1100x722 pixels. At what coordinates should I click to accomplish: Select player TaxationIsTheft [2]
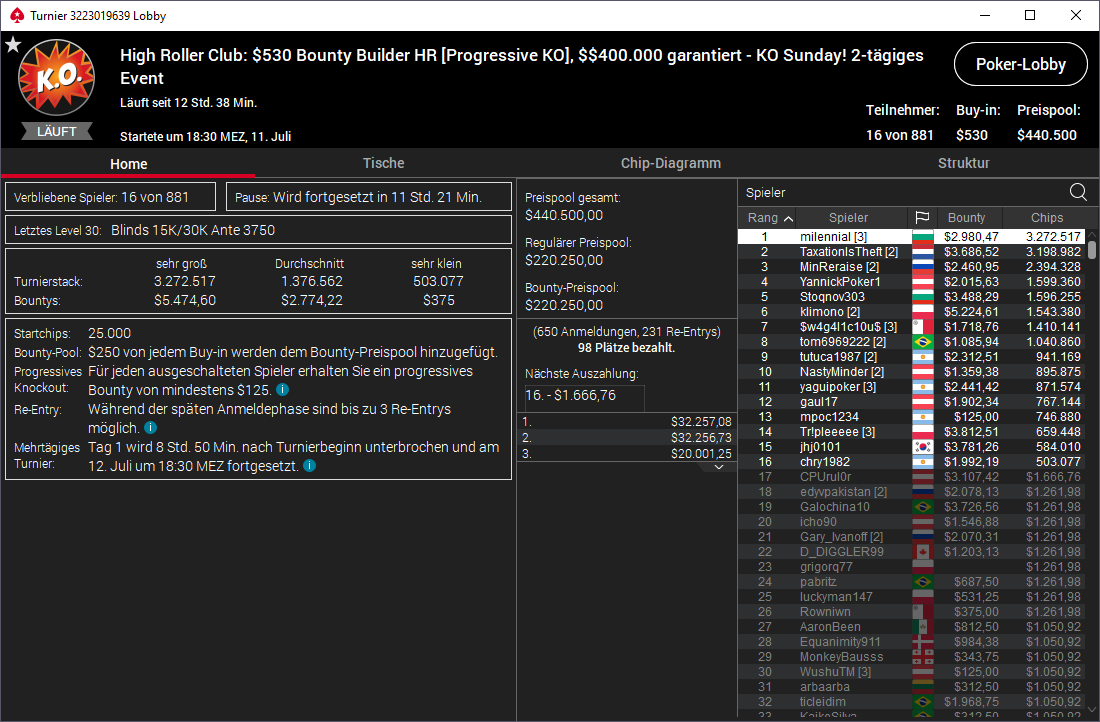[x=911, y=252]
